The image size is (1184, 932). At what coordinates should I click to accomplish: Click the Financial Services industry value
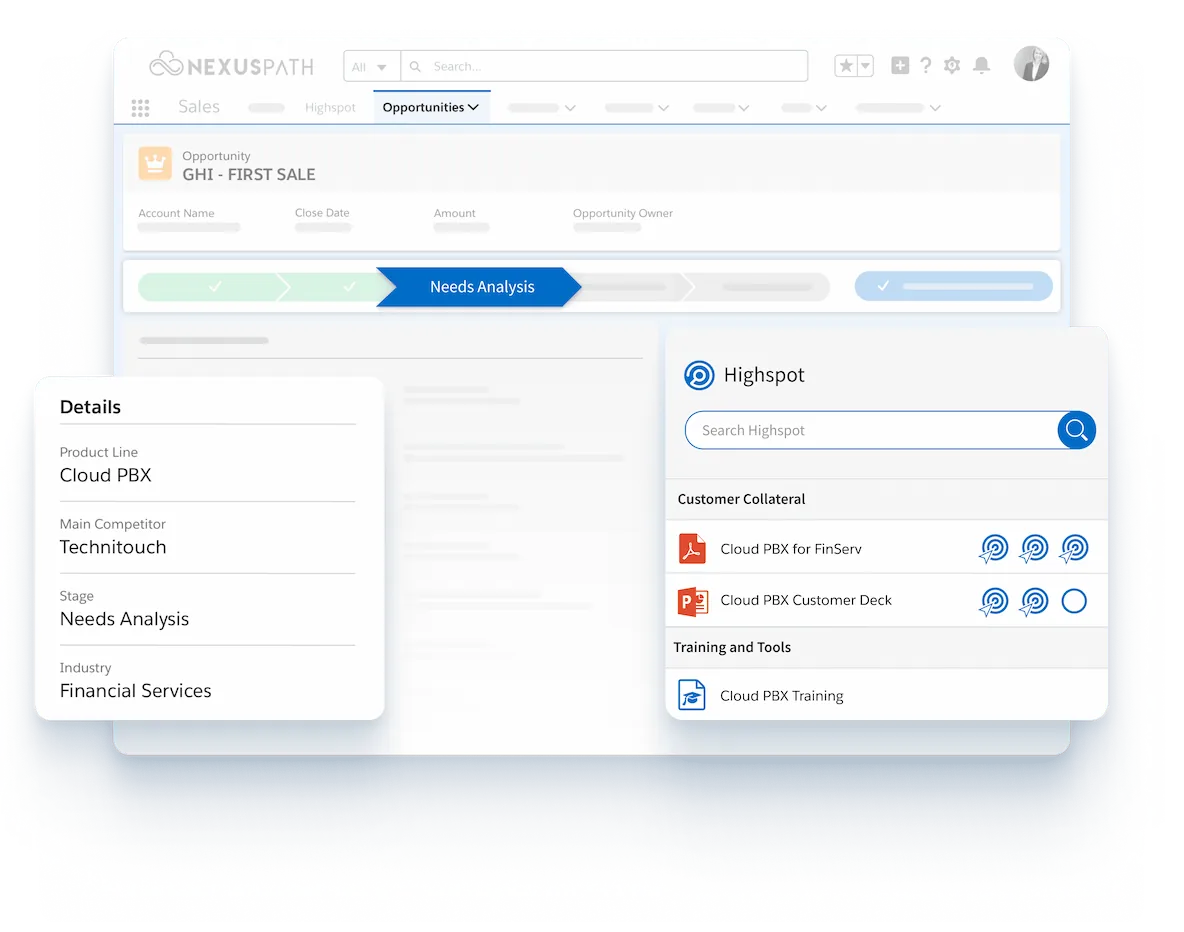136,690
